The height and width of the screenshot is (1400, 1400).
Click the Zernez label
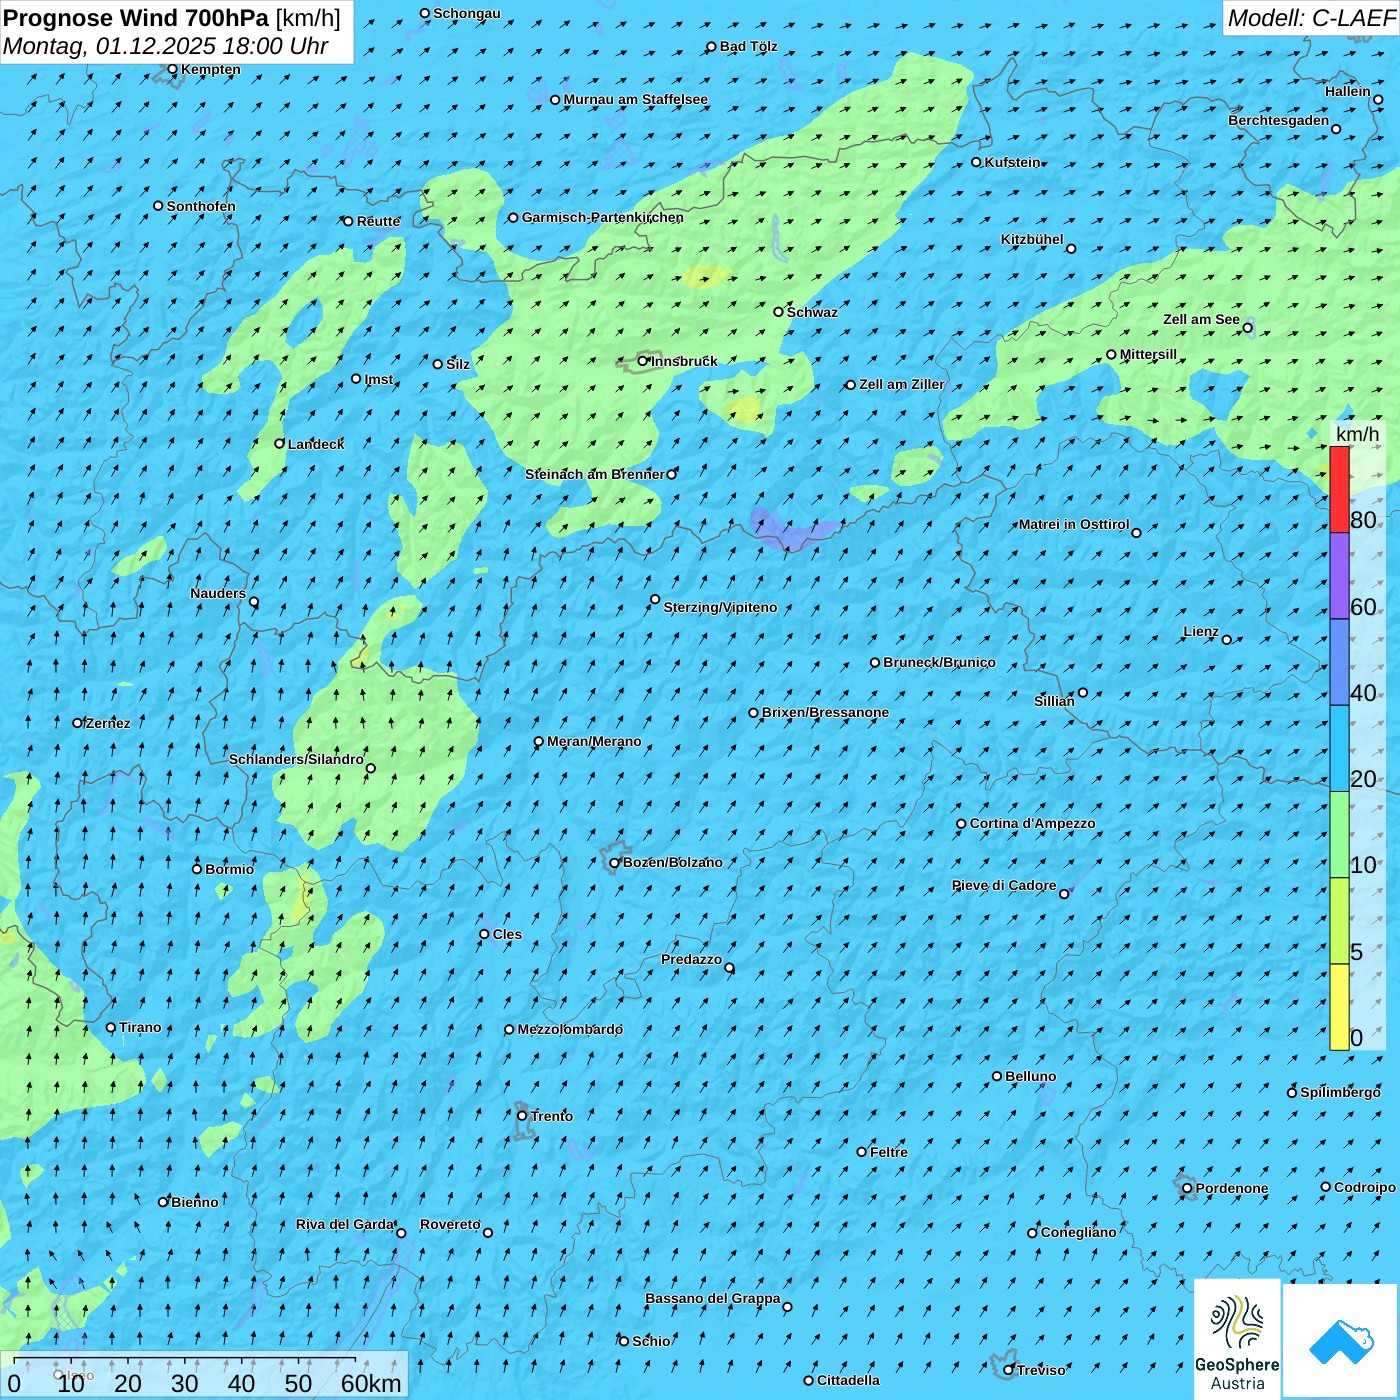click(108, 723)
